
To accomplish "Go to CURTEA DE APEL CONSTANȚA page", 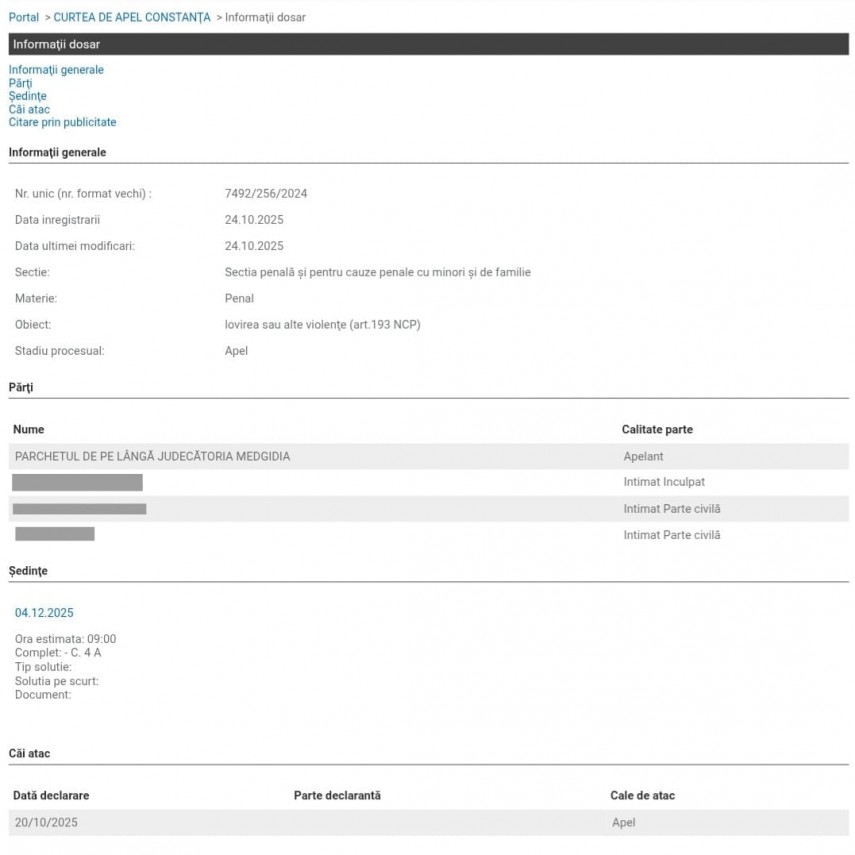I will tap(132, 17).
